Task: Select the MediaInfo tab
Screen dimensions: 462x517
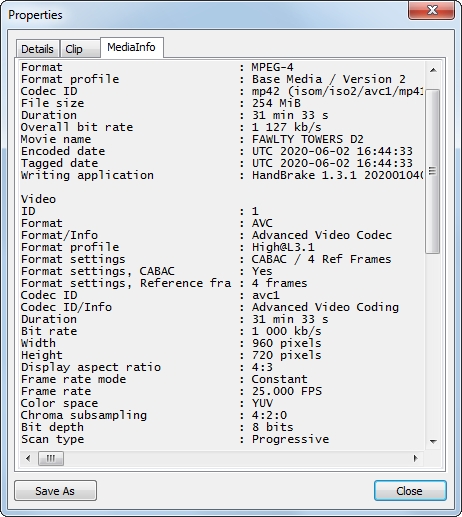Action: tap(132, 47)
